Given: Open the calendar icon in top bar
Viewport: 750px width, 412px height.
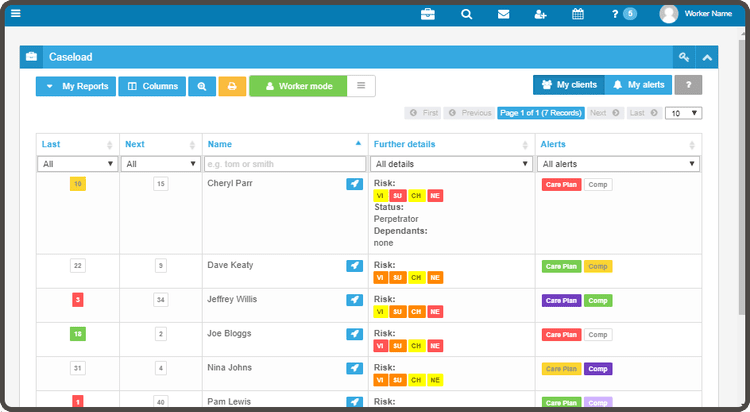Looking at the screenshot, I should point(578,14).
